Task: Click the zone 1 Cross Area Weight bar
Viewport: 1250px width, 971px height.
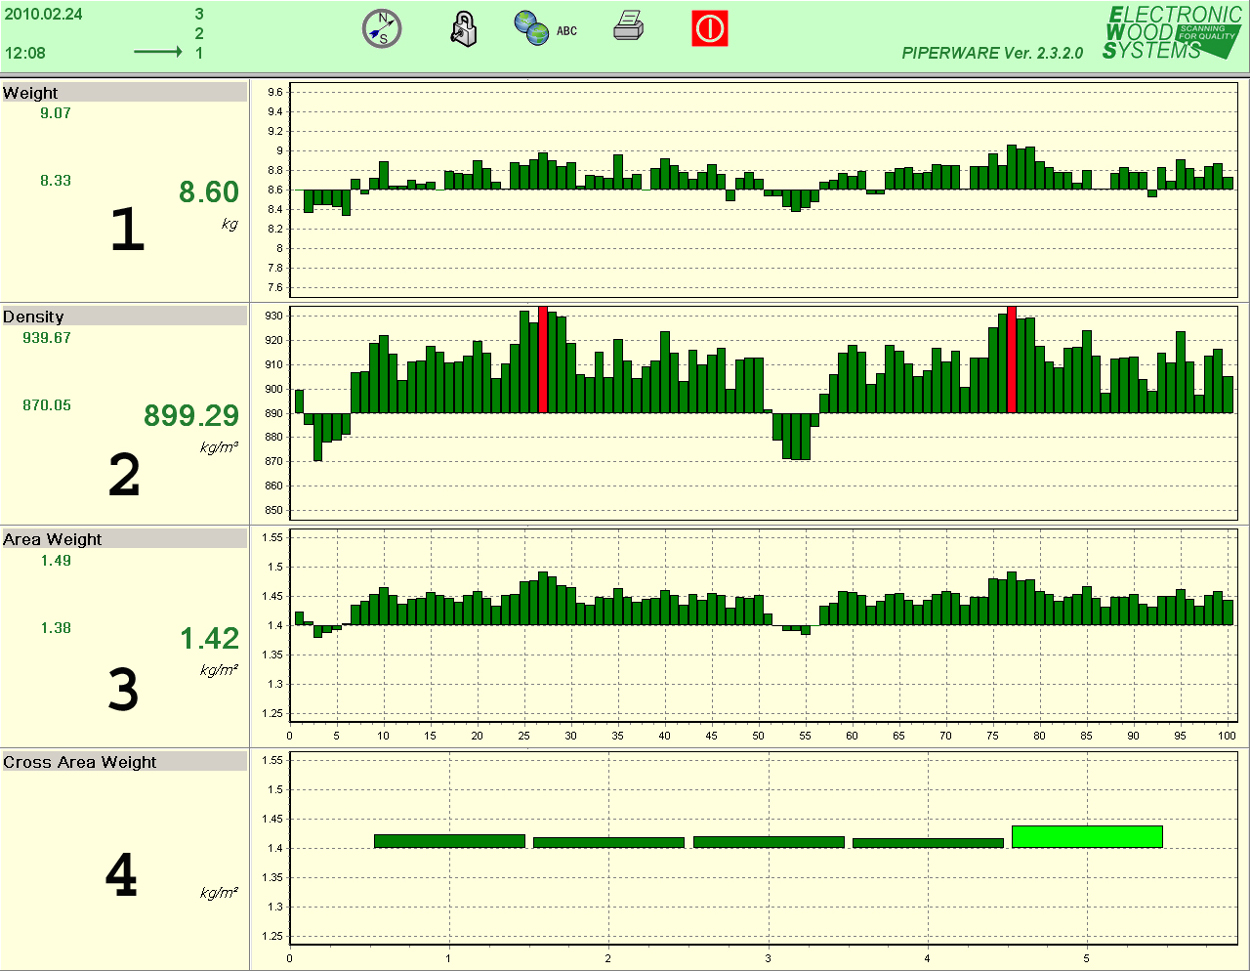Action: pos(449,841)
